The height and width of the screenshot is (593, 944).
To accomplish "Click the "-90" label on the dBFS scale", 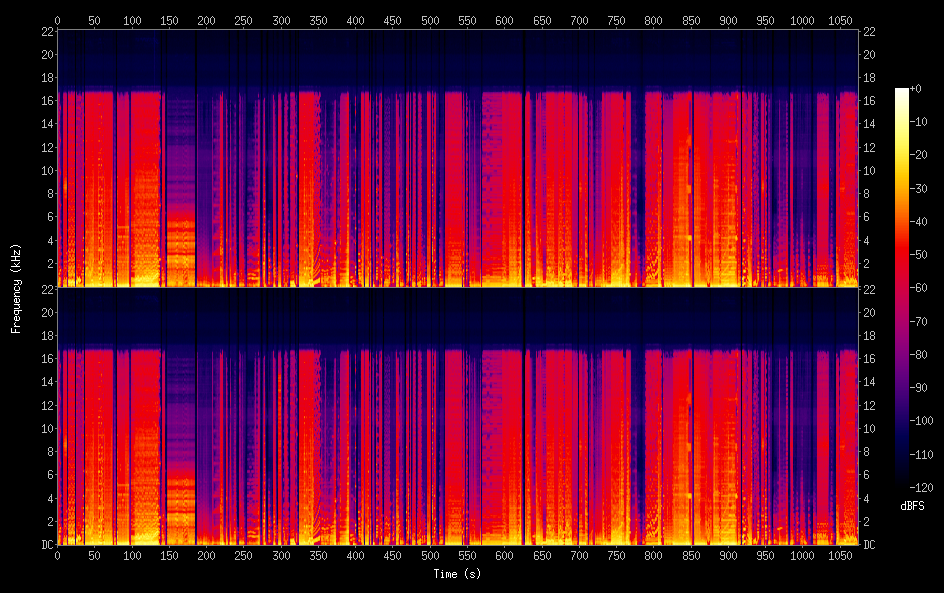I will (x=925, y=386).
